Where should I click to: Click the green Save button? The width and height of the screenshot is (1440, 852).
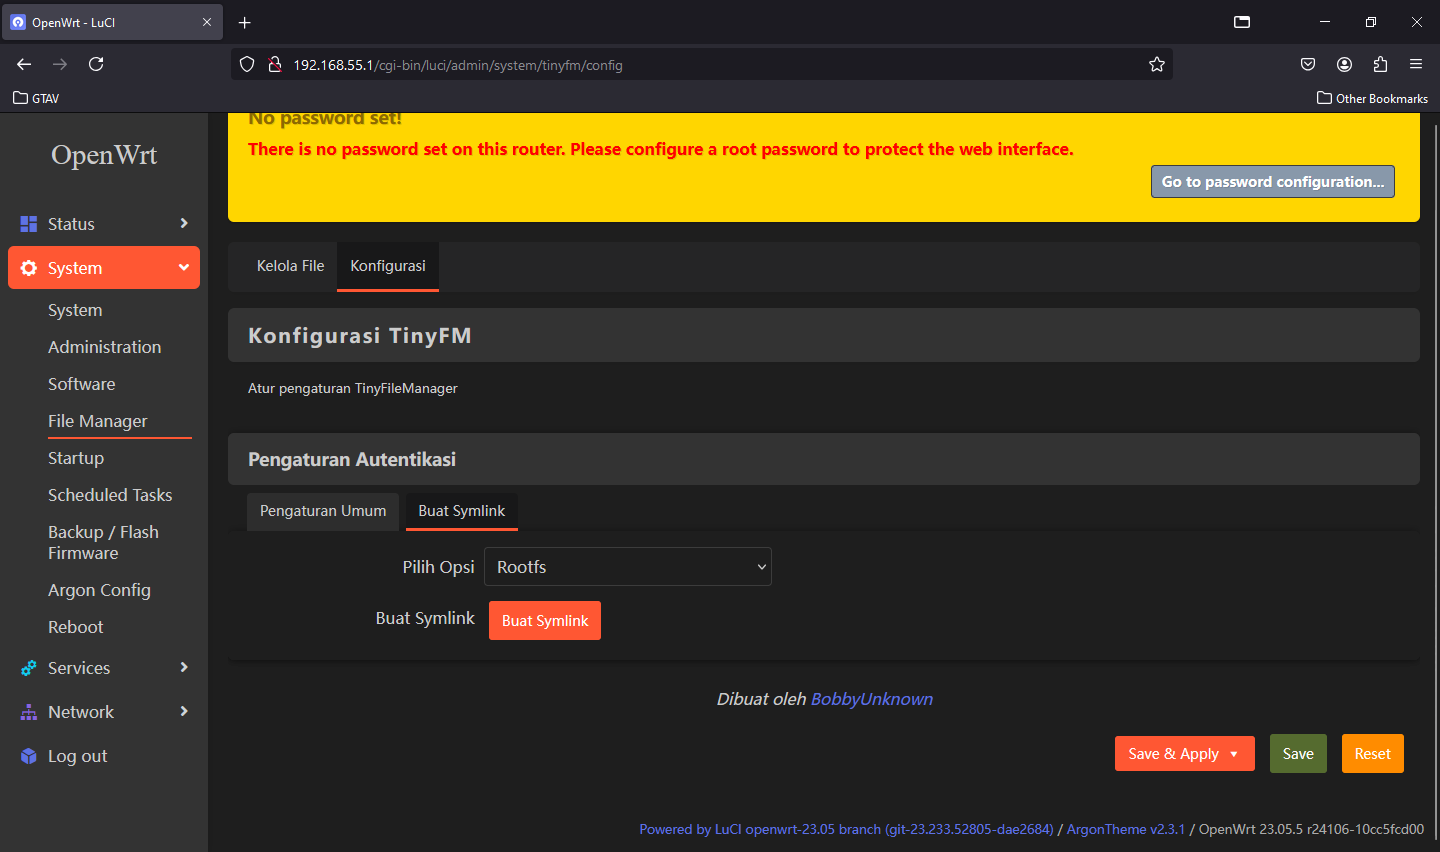click(1298, 754)
